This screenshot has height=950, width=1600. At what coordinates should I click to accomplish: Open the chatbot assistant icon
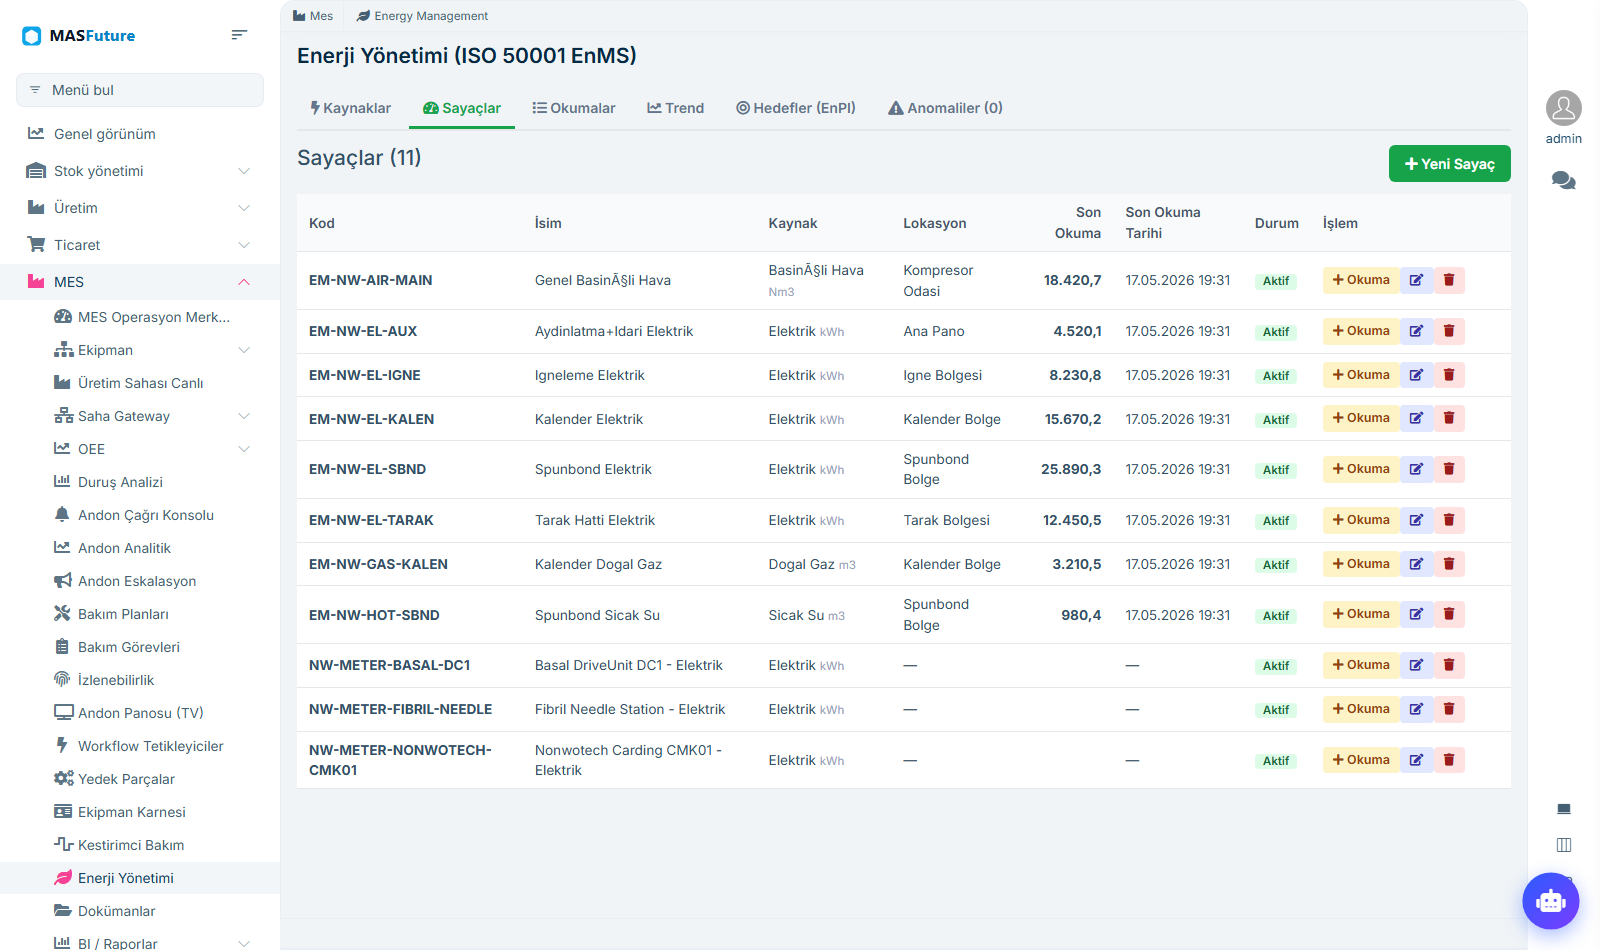coord(1550,901)
